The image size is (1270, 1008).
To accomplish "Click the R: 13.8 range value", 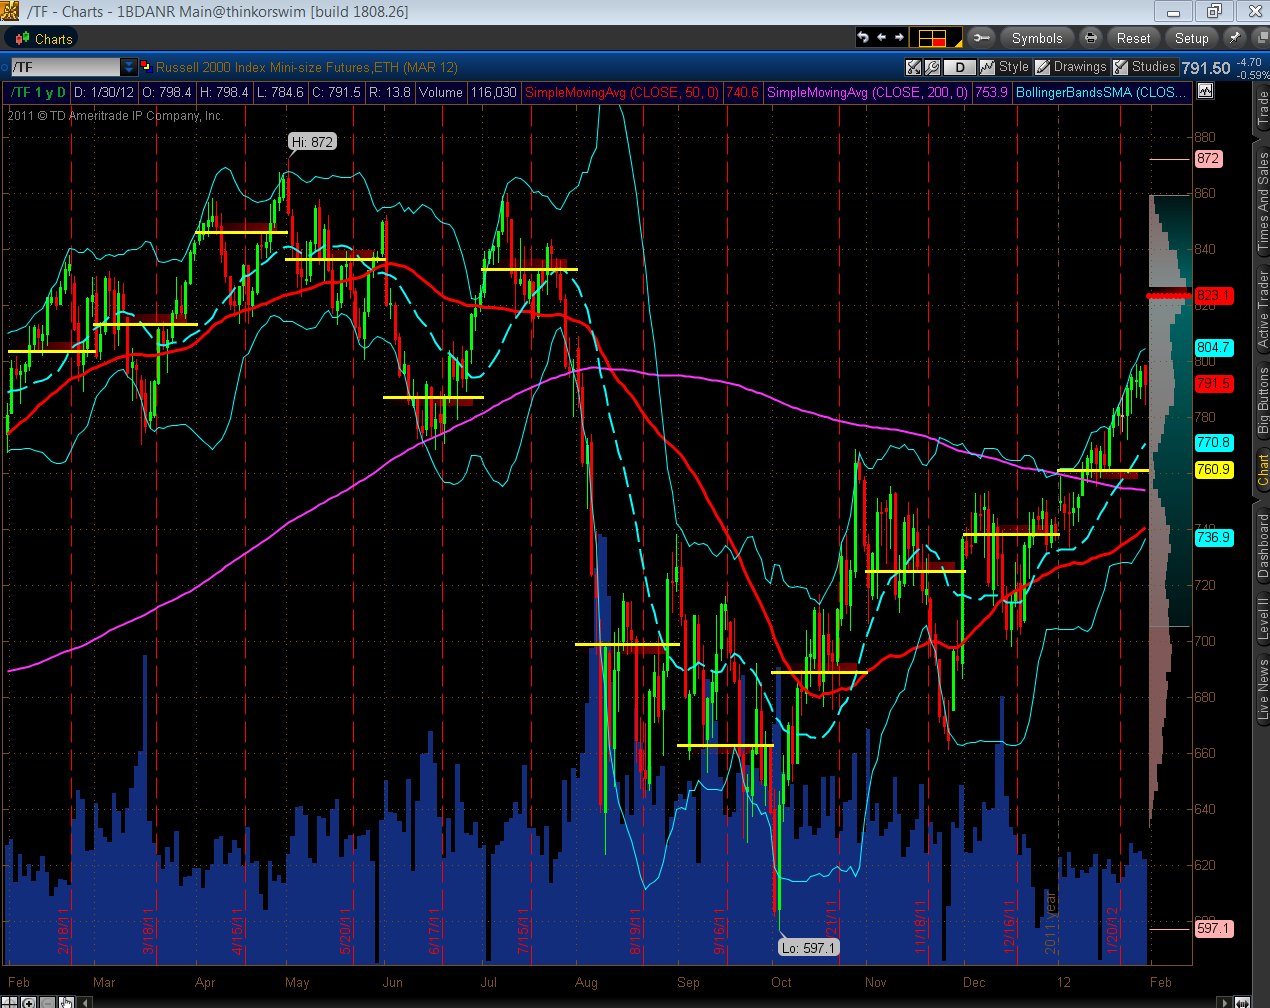I will (x=390, y=92).
